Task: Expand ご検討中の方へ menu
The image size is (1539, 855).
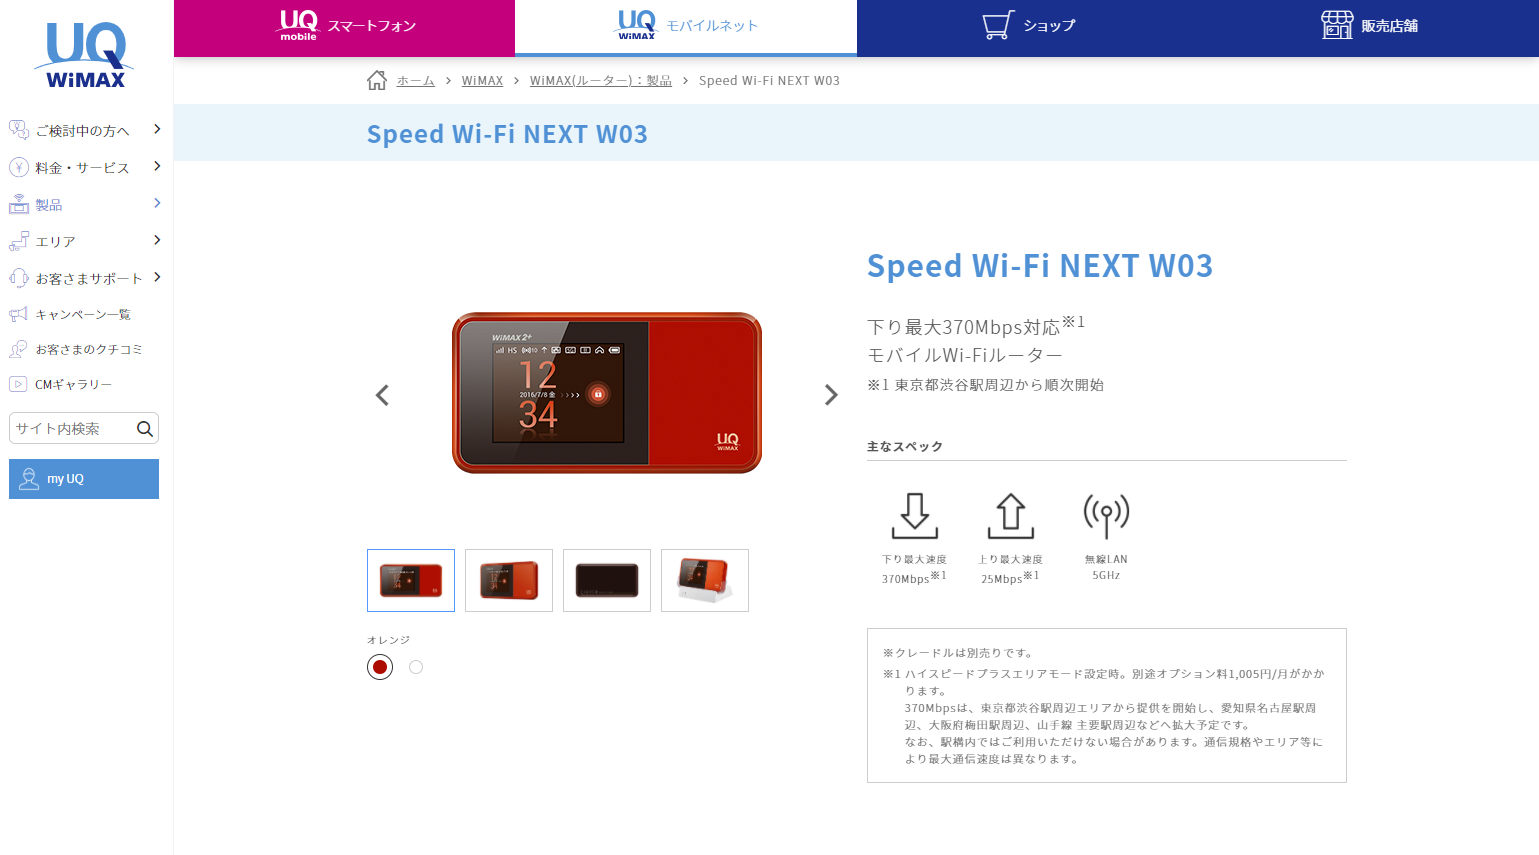Action: (84, 130)
